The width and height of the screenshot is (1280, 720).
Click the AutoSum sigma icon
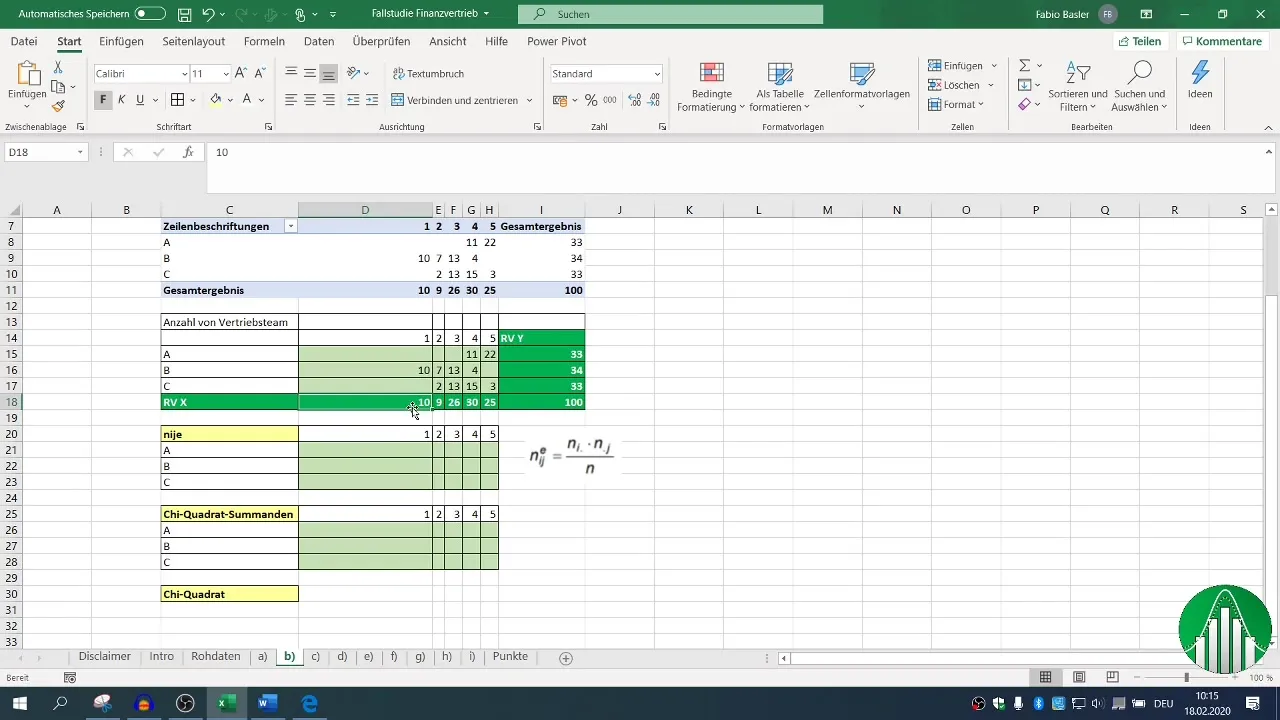point(1024,66)
